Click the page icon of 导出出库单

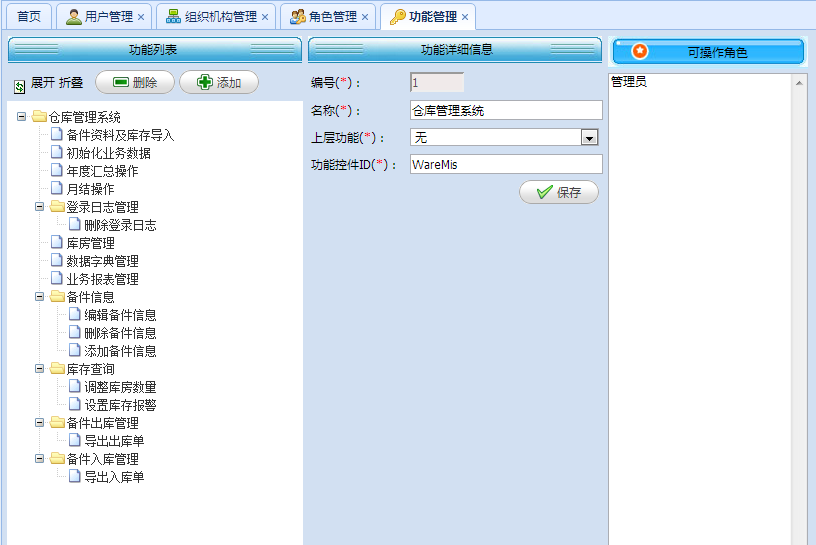75,440
